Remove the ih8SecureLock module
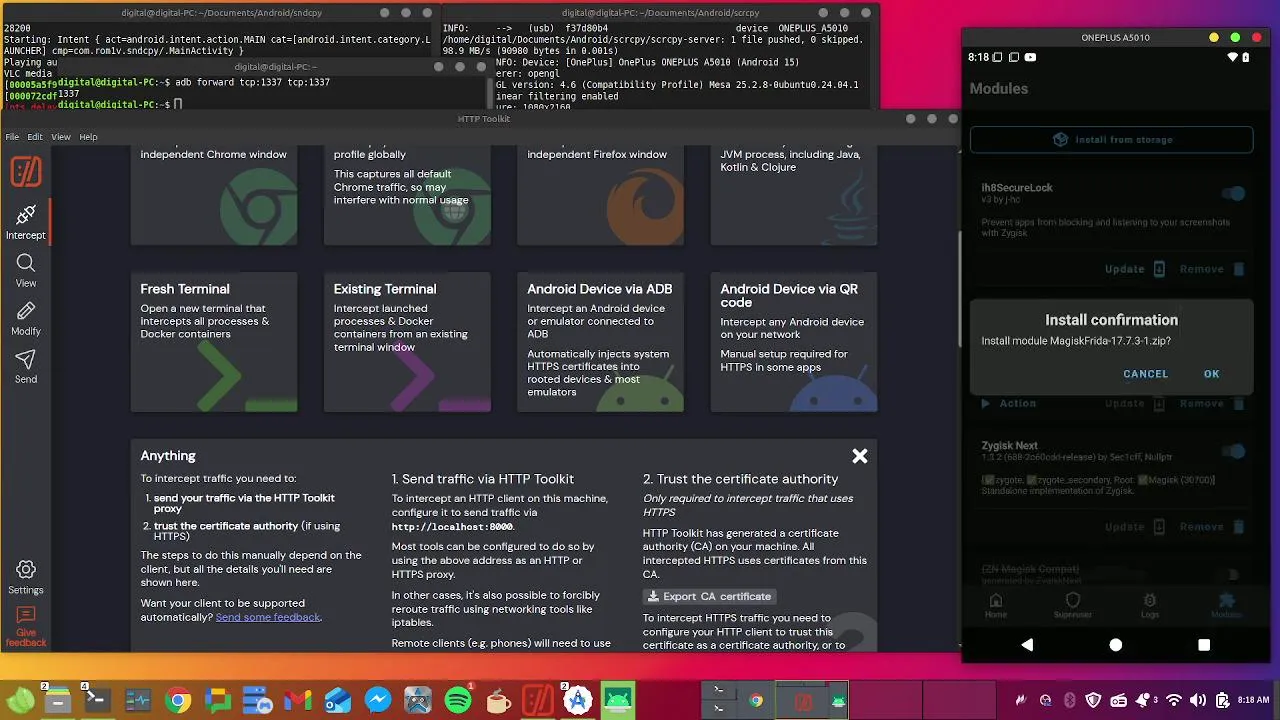 click(1212, 269)
